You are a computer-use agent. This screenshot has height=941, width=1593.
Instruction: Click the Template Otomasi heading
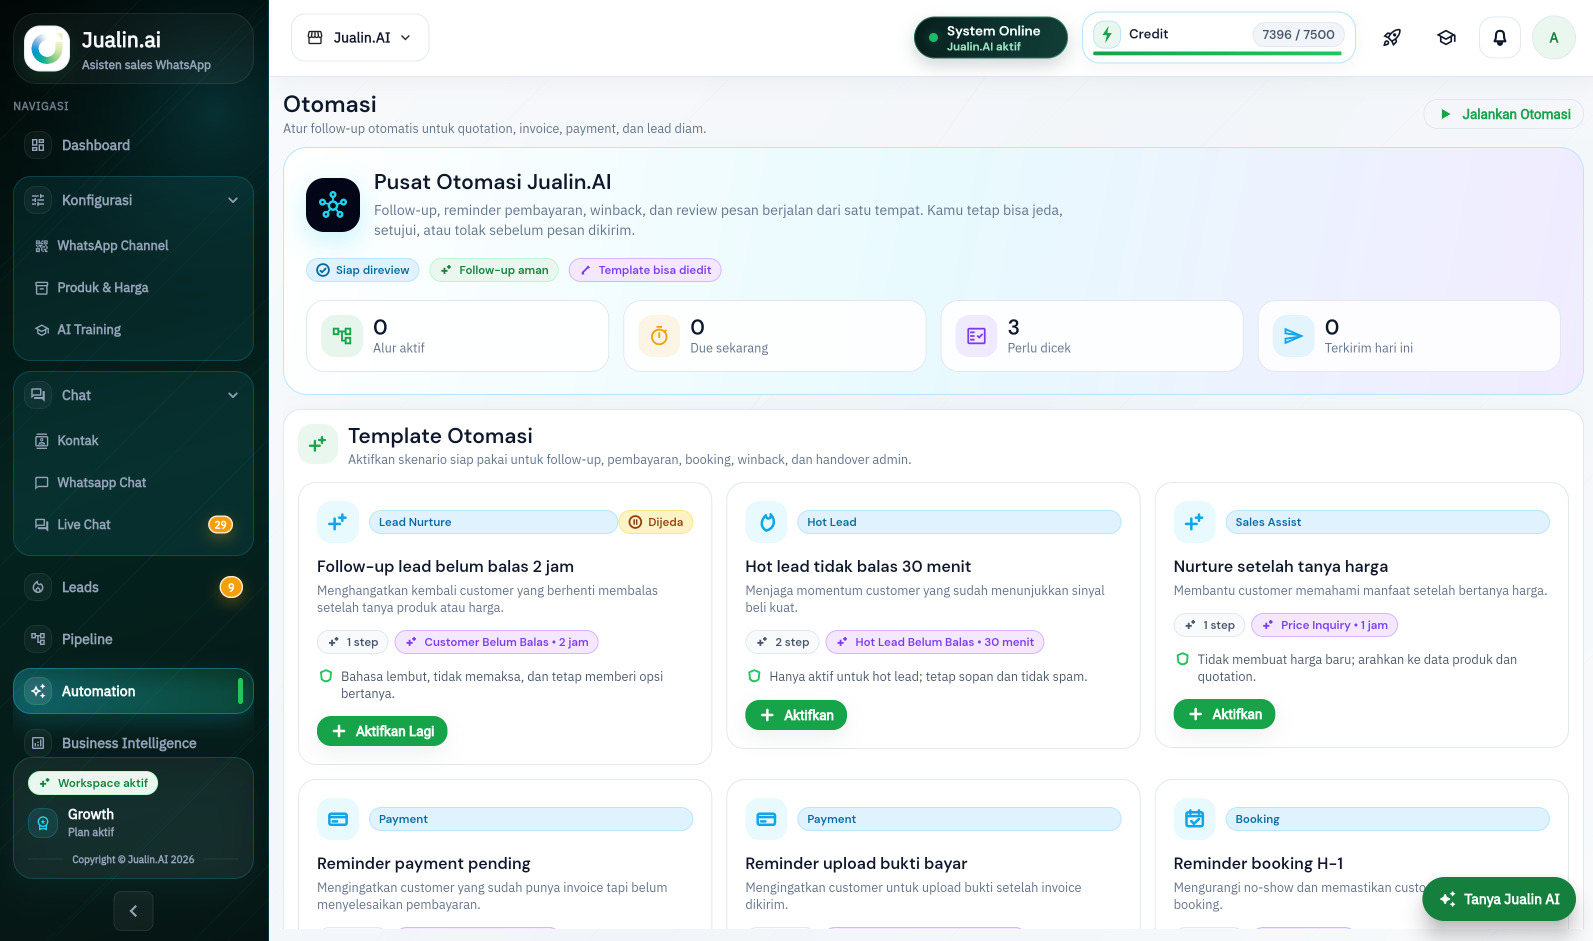click(440, 436)
